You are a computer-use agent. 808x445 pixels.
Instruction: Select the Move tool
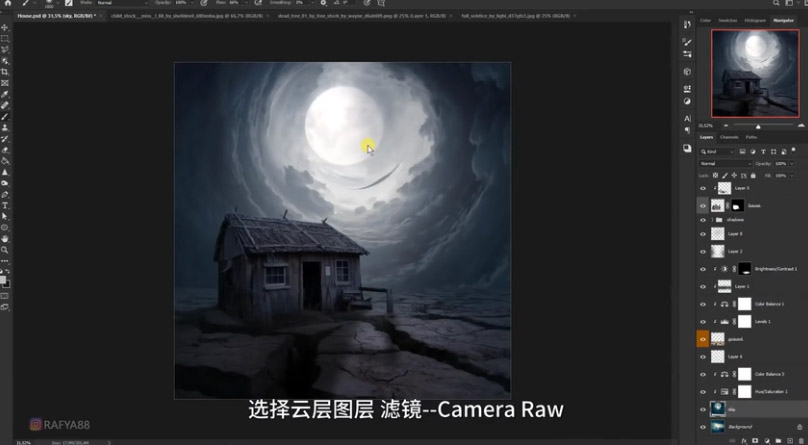pos(5,28)
